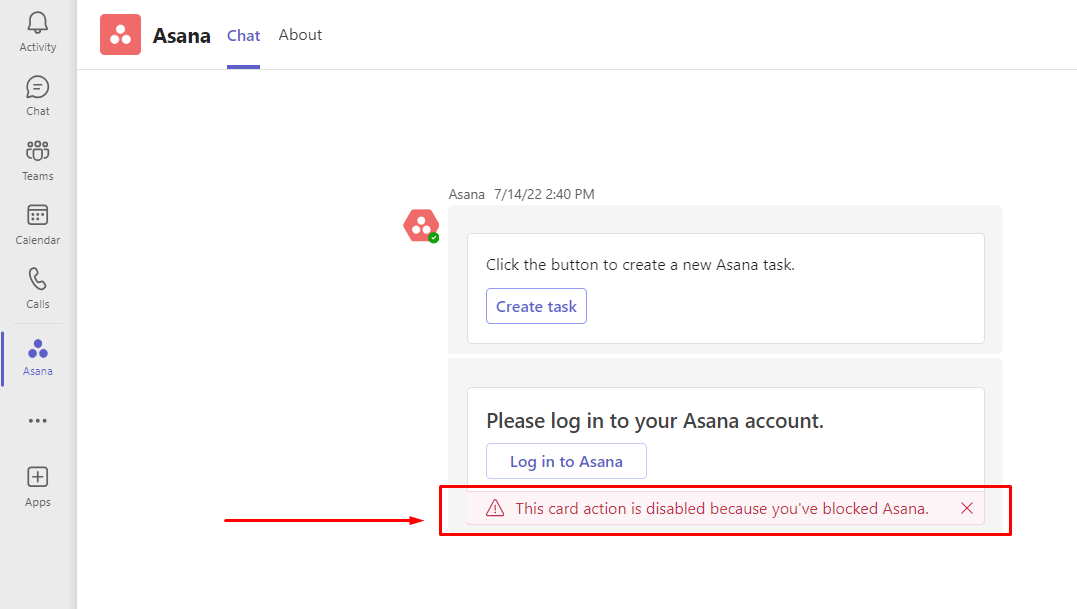Click the Asana bot avatar
Viewport: 1077px width, 609px height.
click(421, 226)
